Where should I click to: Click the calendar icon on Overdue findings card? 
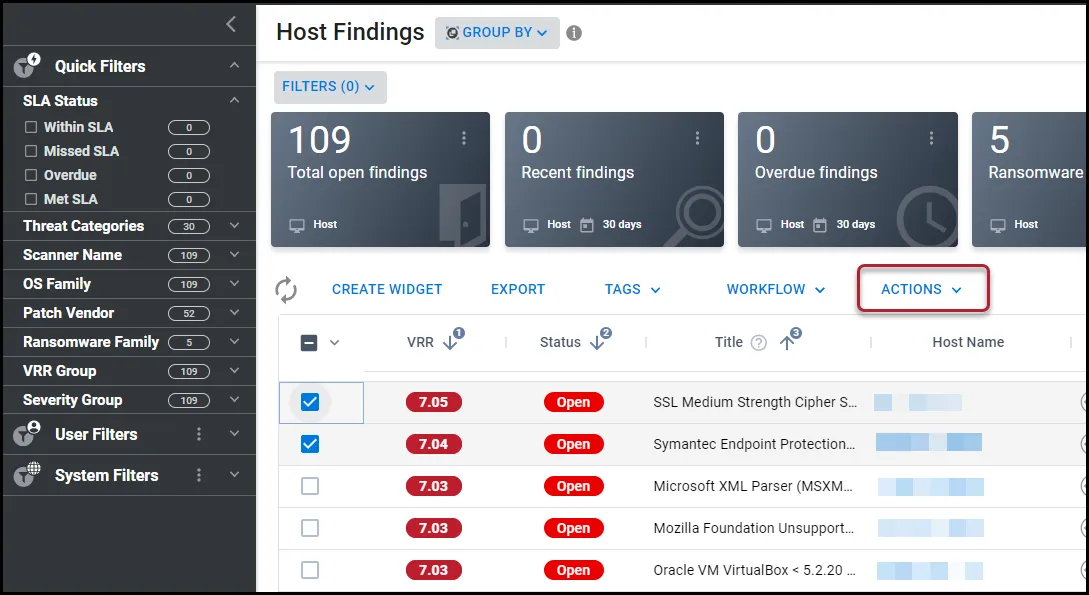click(820, 224)
